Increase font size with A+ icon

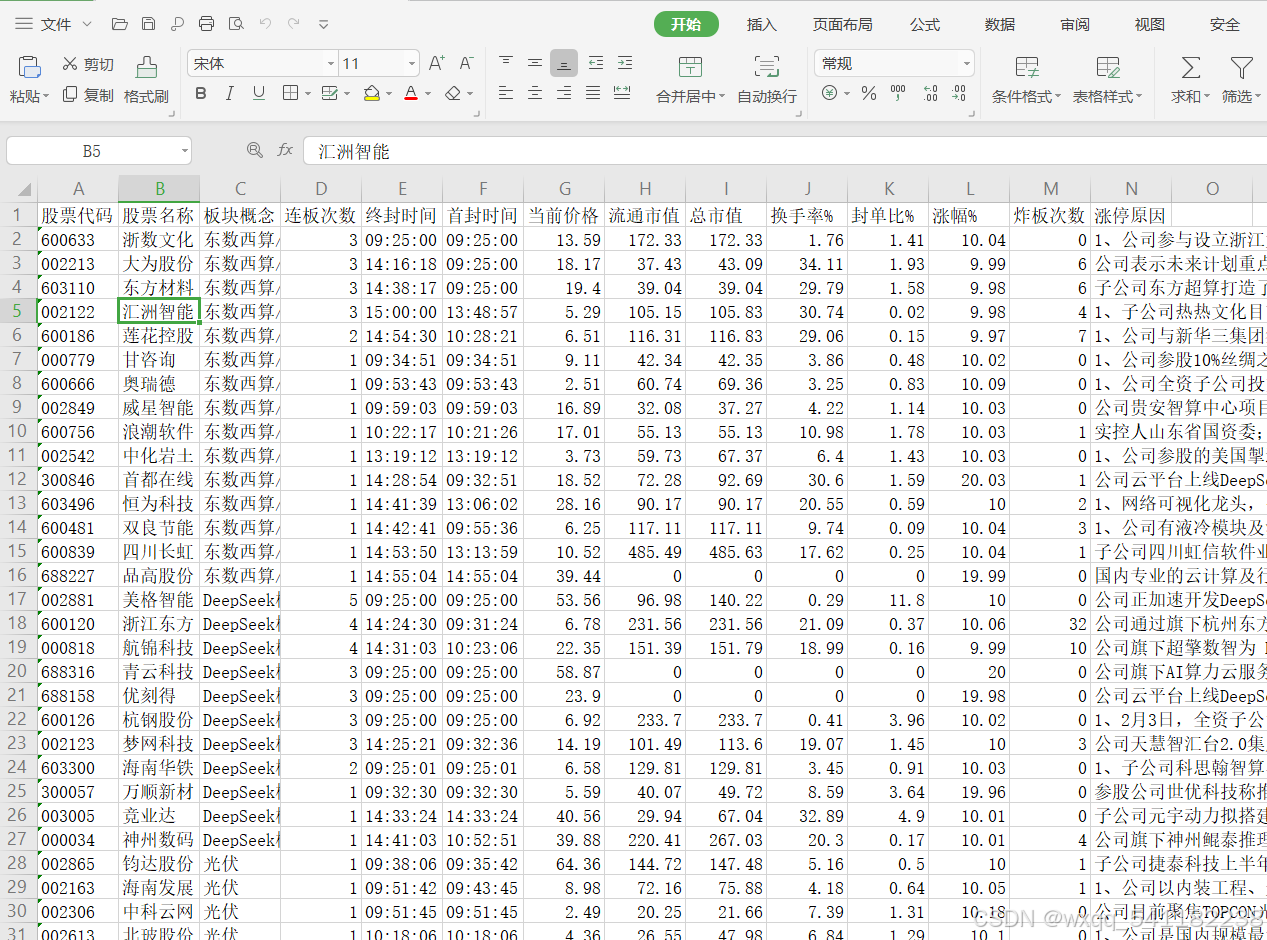pos(437,64)
